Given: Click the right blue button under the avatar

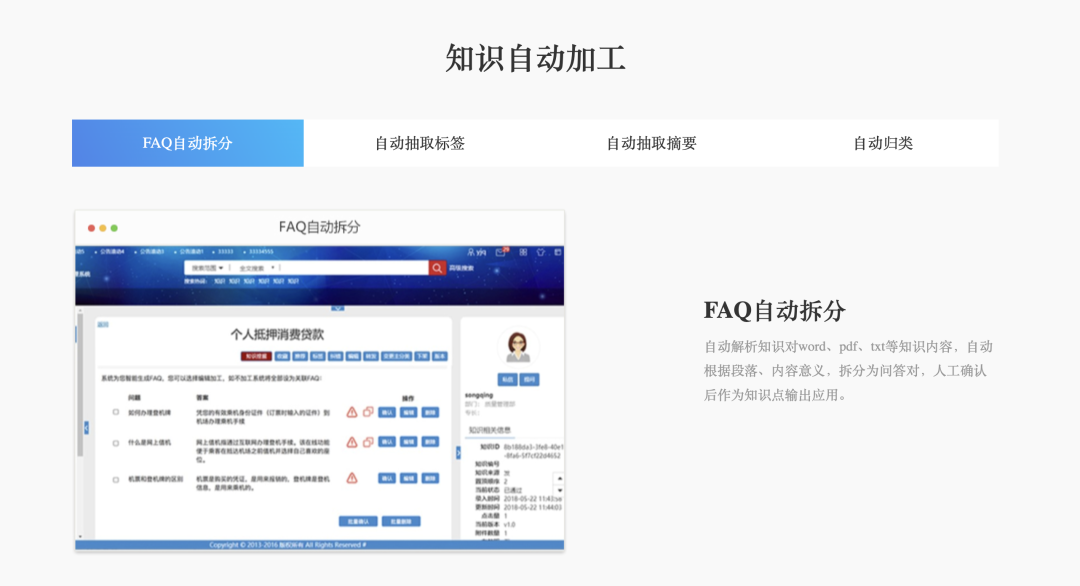Looking at the screenshot, I should (530, 379).
